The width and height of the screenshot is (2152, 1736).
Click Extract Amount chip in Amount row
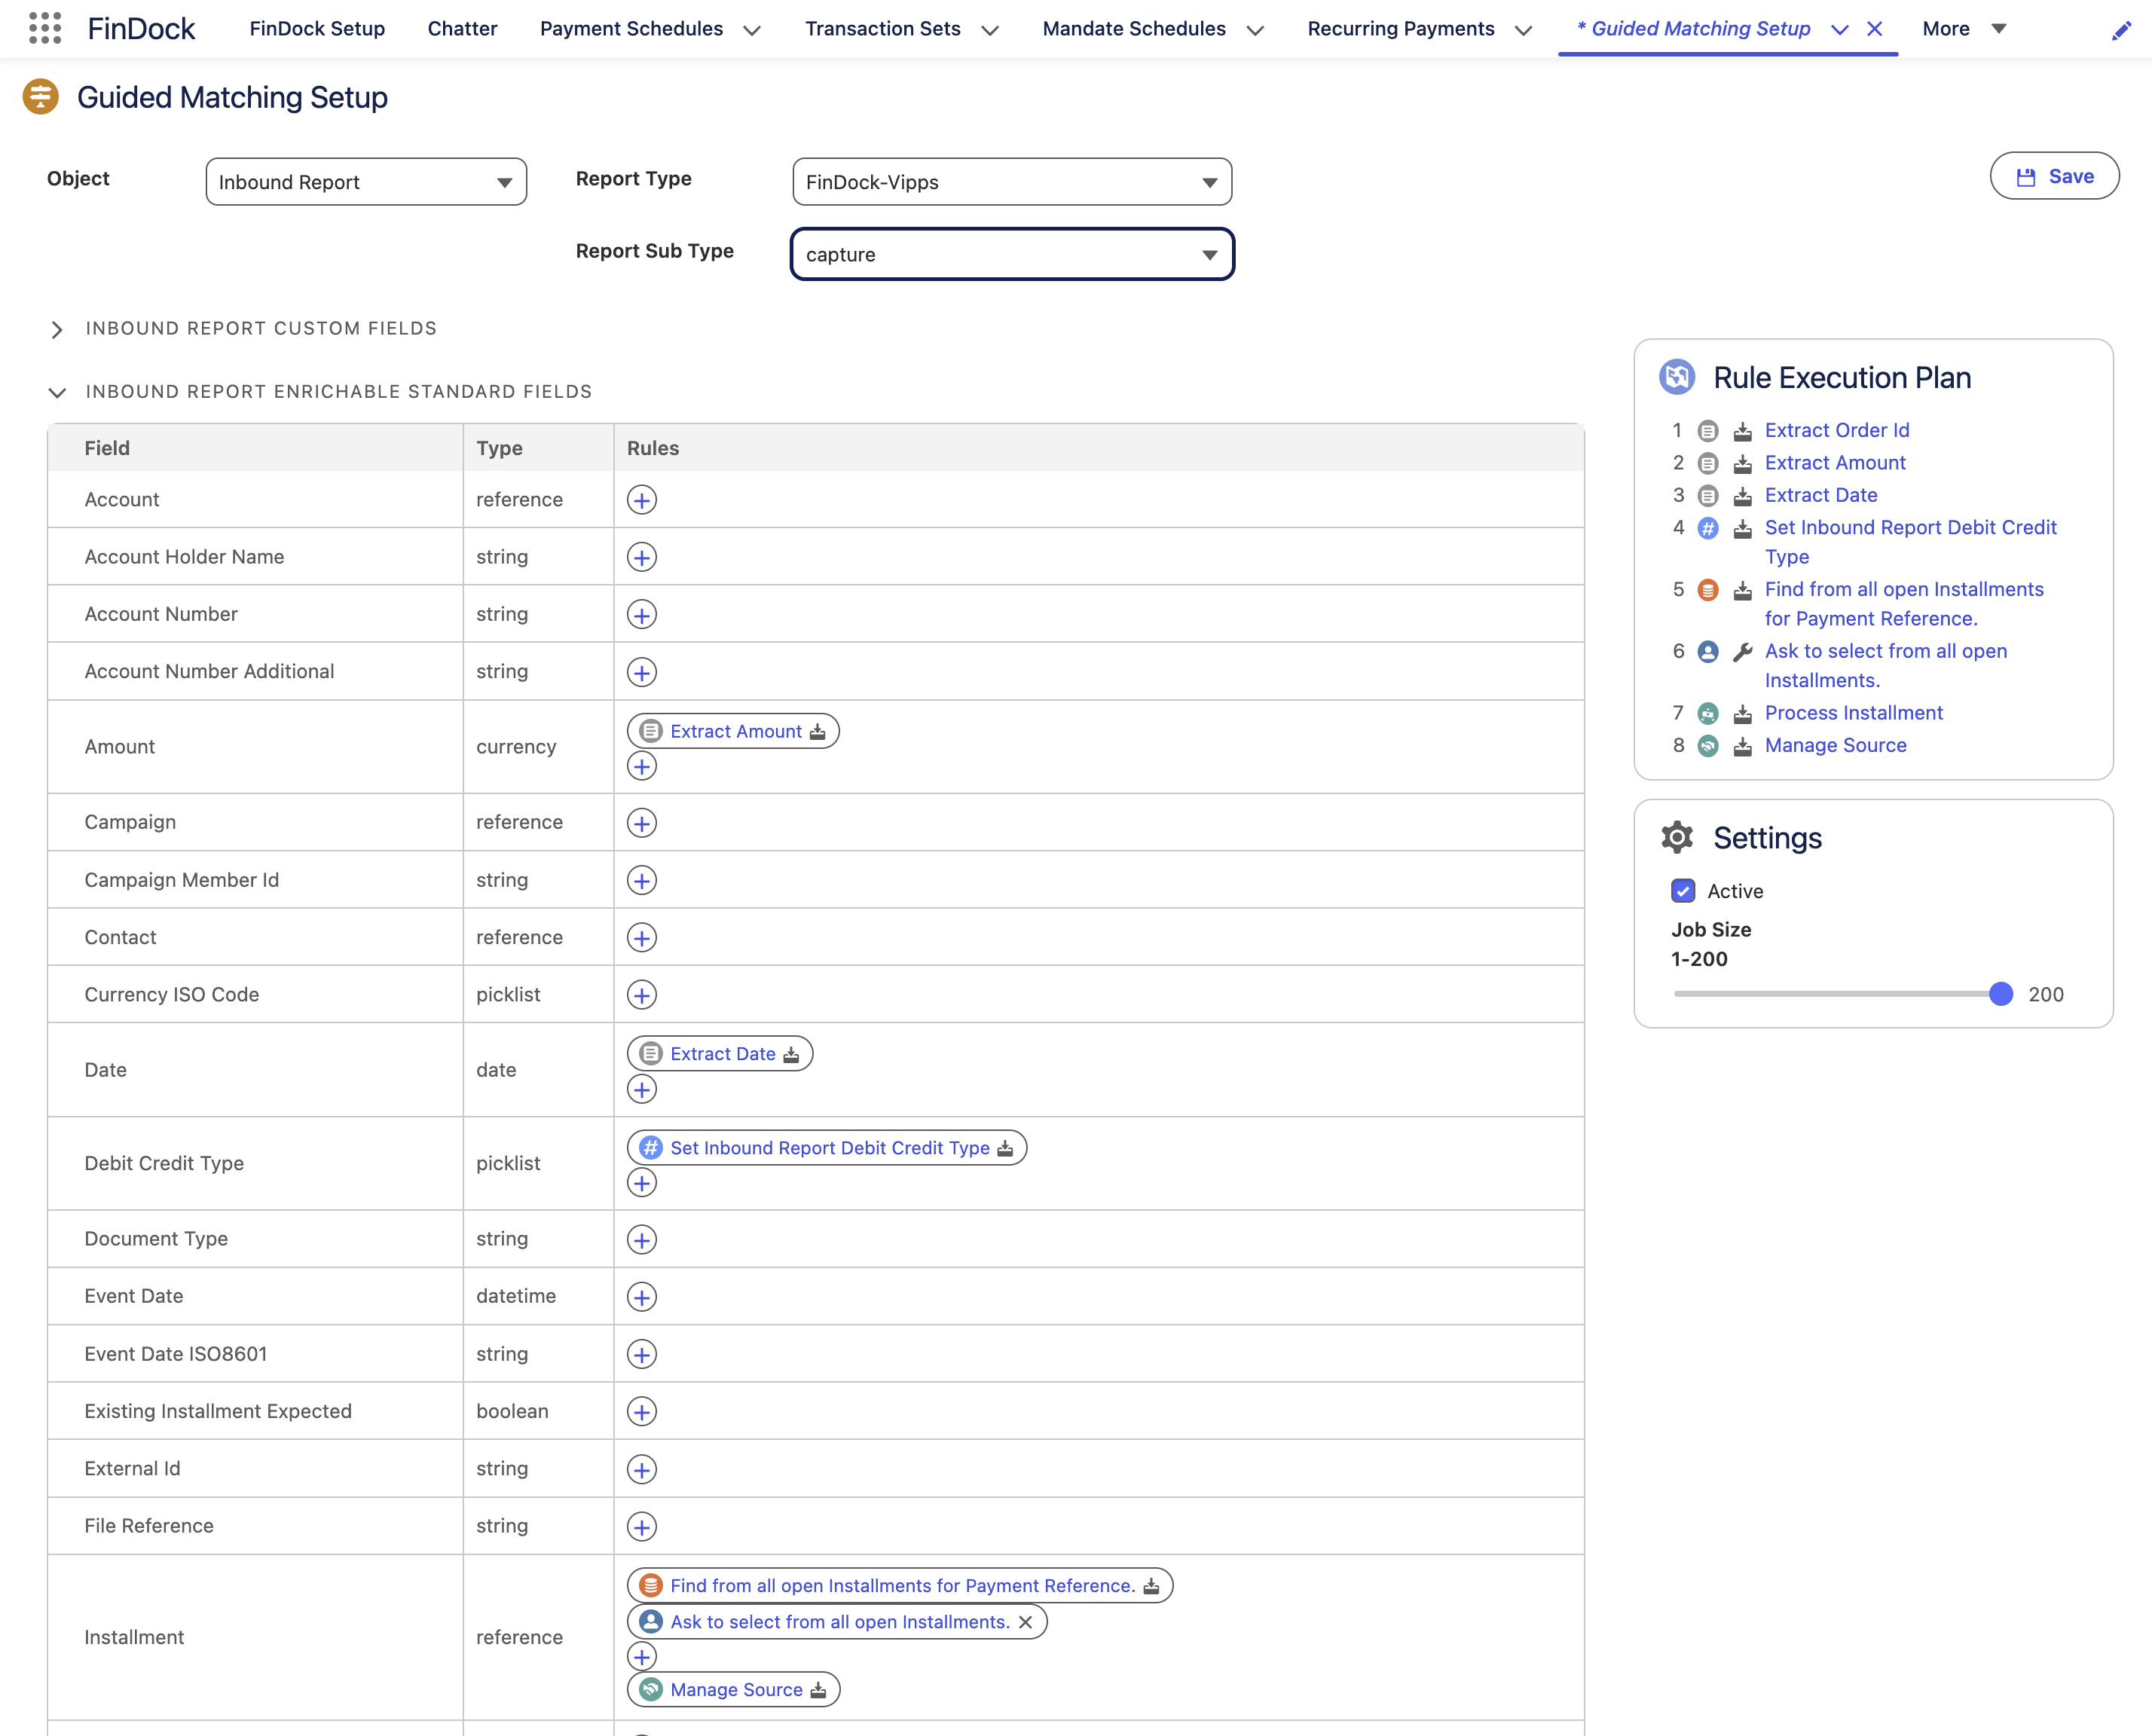click(x=733, y=731)
